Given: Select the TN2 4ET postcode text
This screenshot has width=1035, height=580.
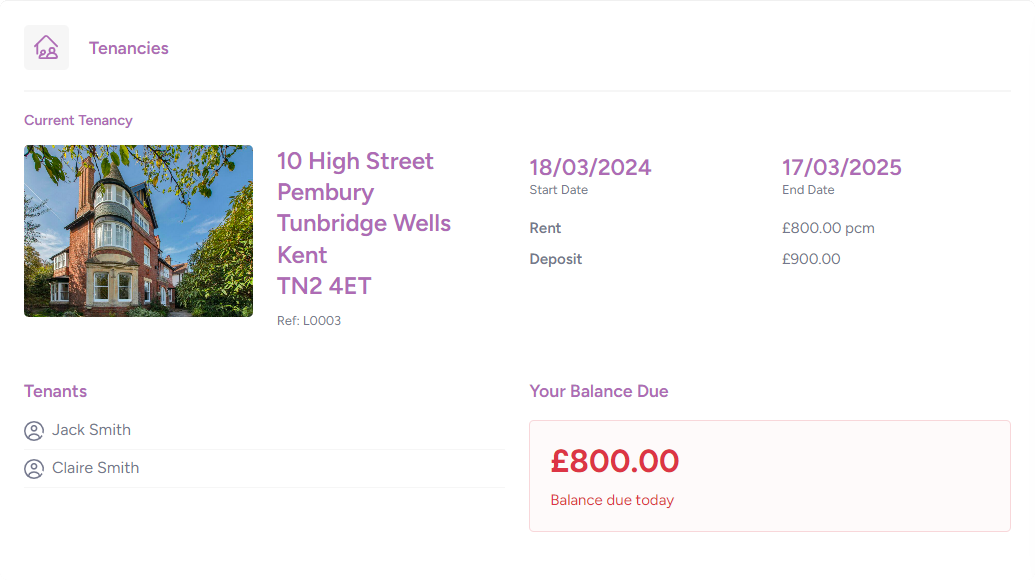Looking at the screenshot, I should [x=324, y=286].
